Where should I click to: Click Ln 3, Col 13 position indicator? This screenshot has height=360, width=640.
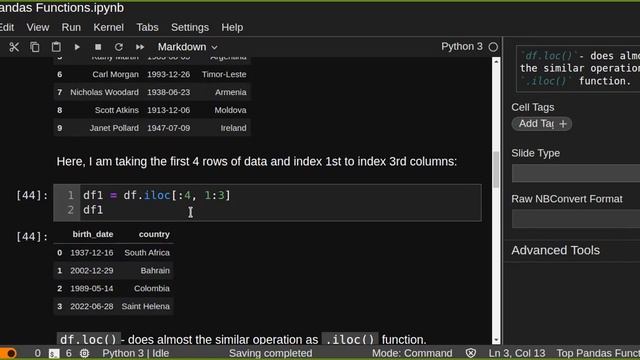(x=517, y=353)
